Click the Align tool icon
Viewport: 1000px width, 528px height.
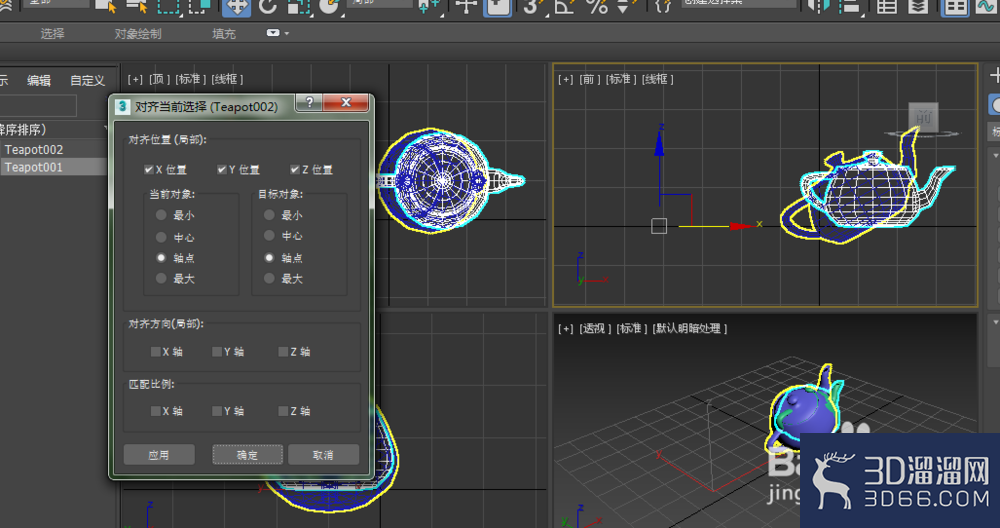(851, 6)
